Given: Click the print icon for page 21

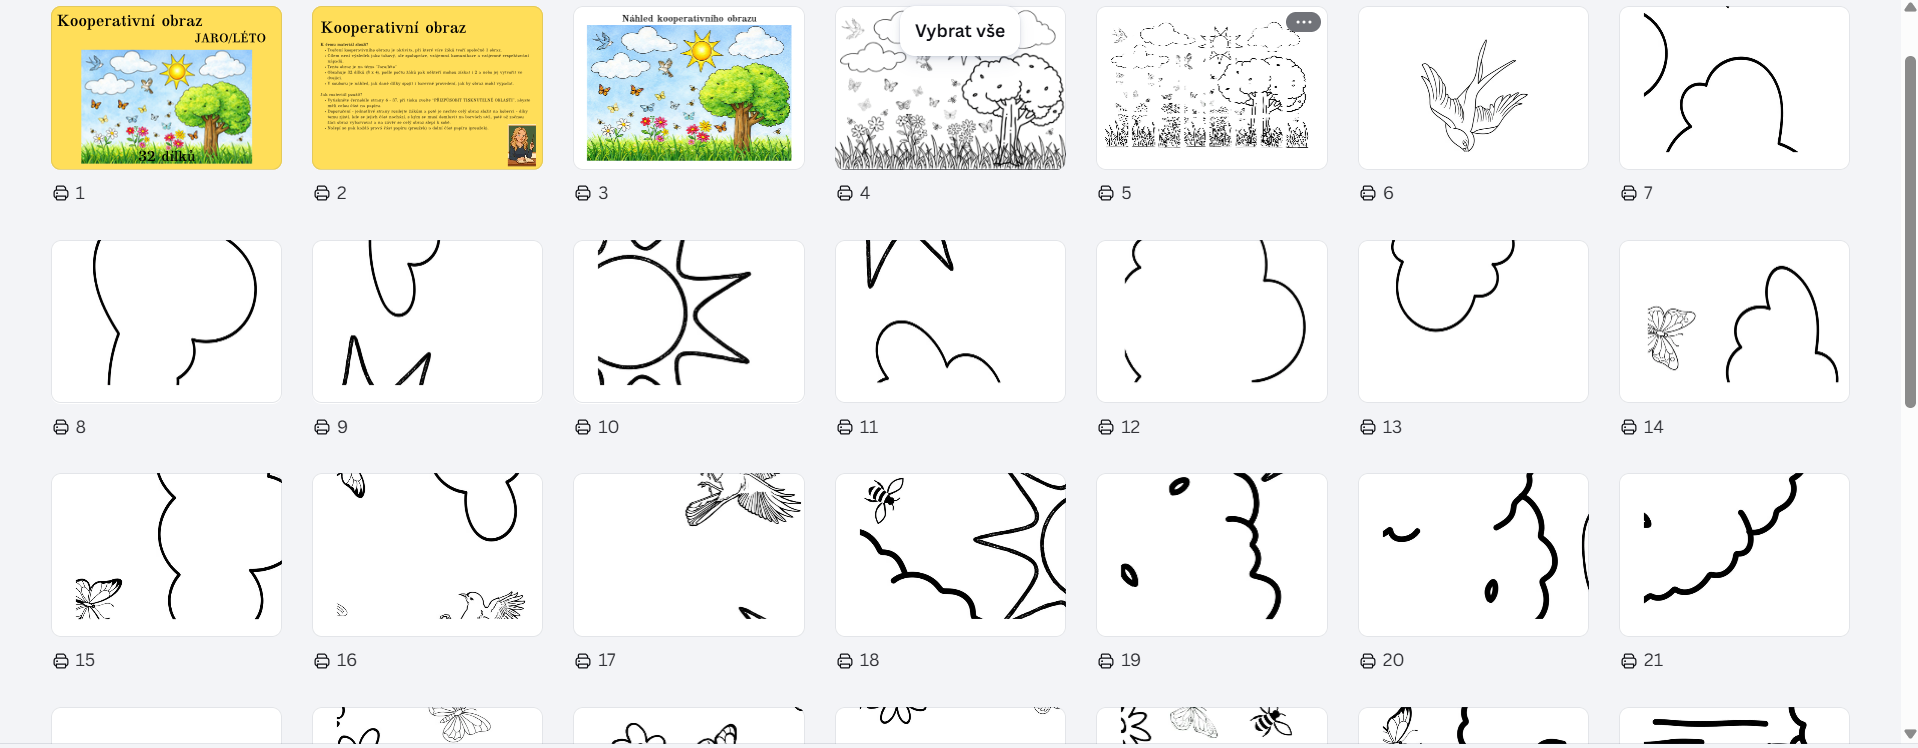Looking at the screenshot, I should tap(1629, 660).
